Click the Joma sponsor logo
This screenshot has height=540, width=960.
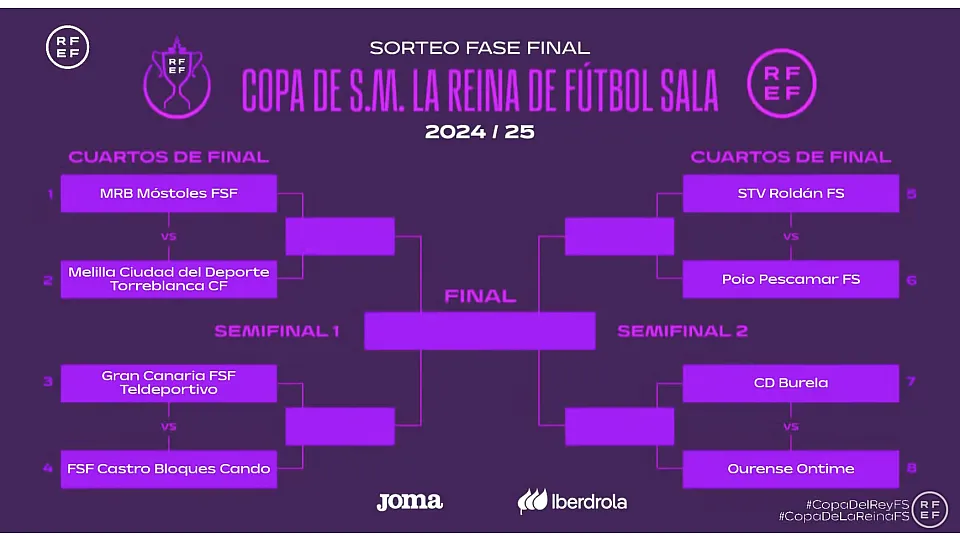tap(409, 501)
